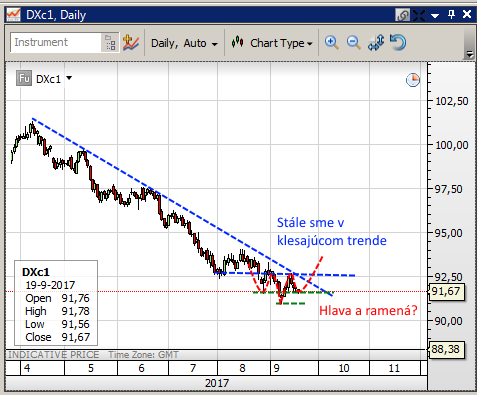Zoom in with the plus magnifier
Screen dimensions: 477x395
(331, 43)
